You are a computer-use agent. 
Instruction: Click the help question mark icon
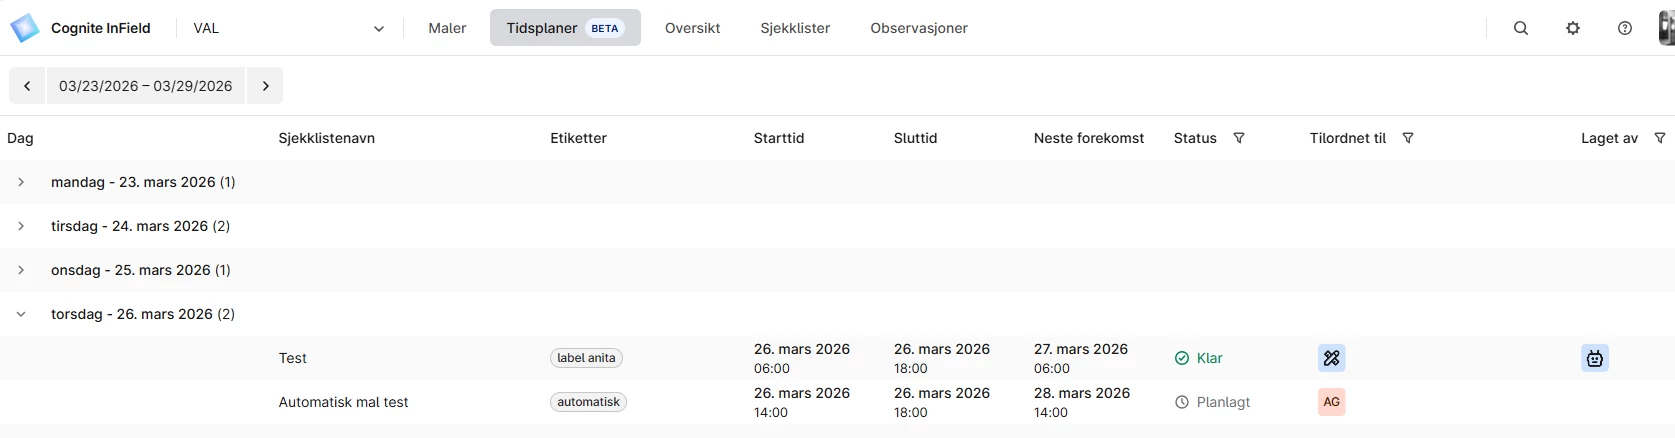point(1624,28)
